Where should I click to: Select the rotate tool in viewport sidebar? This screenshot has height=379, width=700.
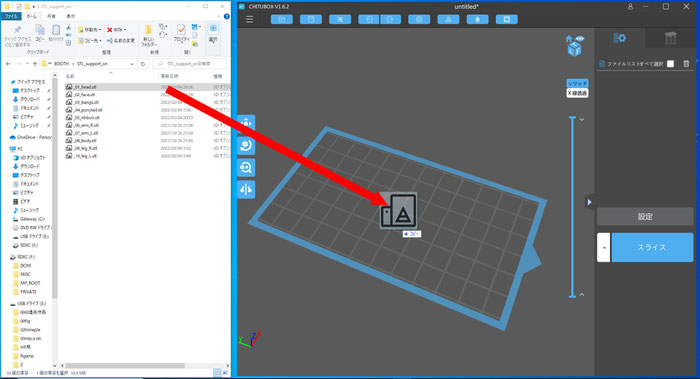coord(246,146)
